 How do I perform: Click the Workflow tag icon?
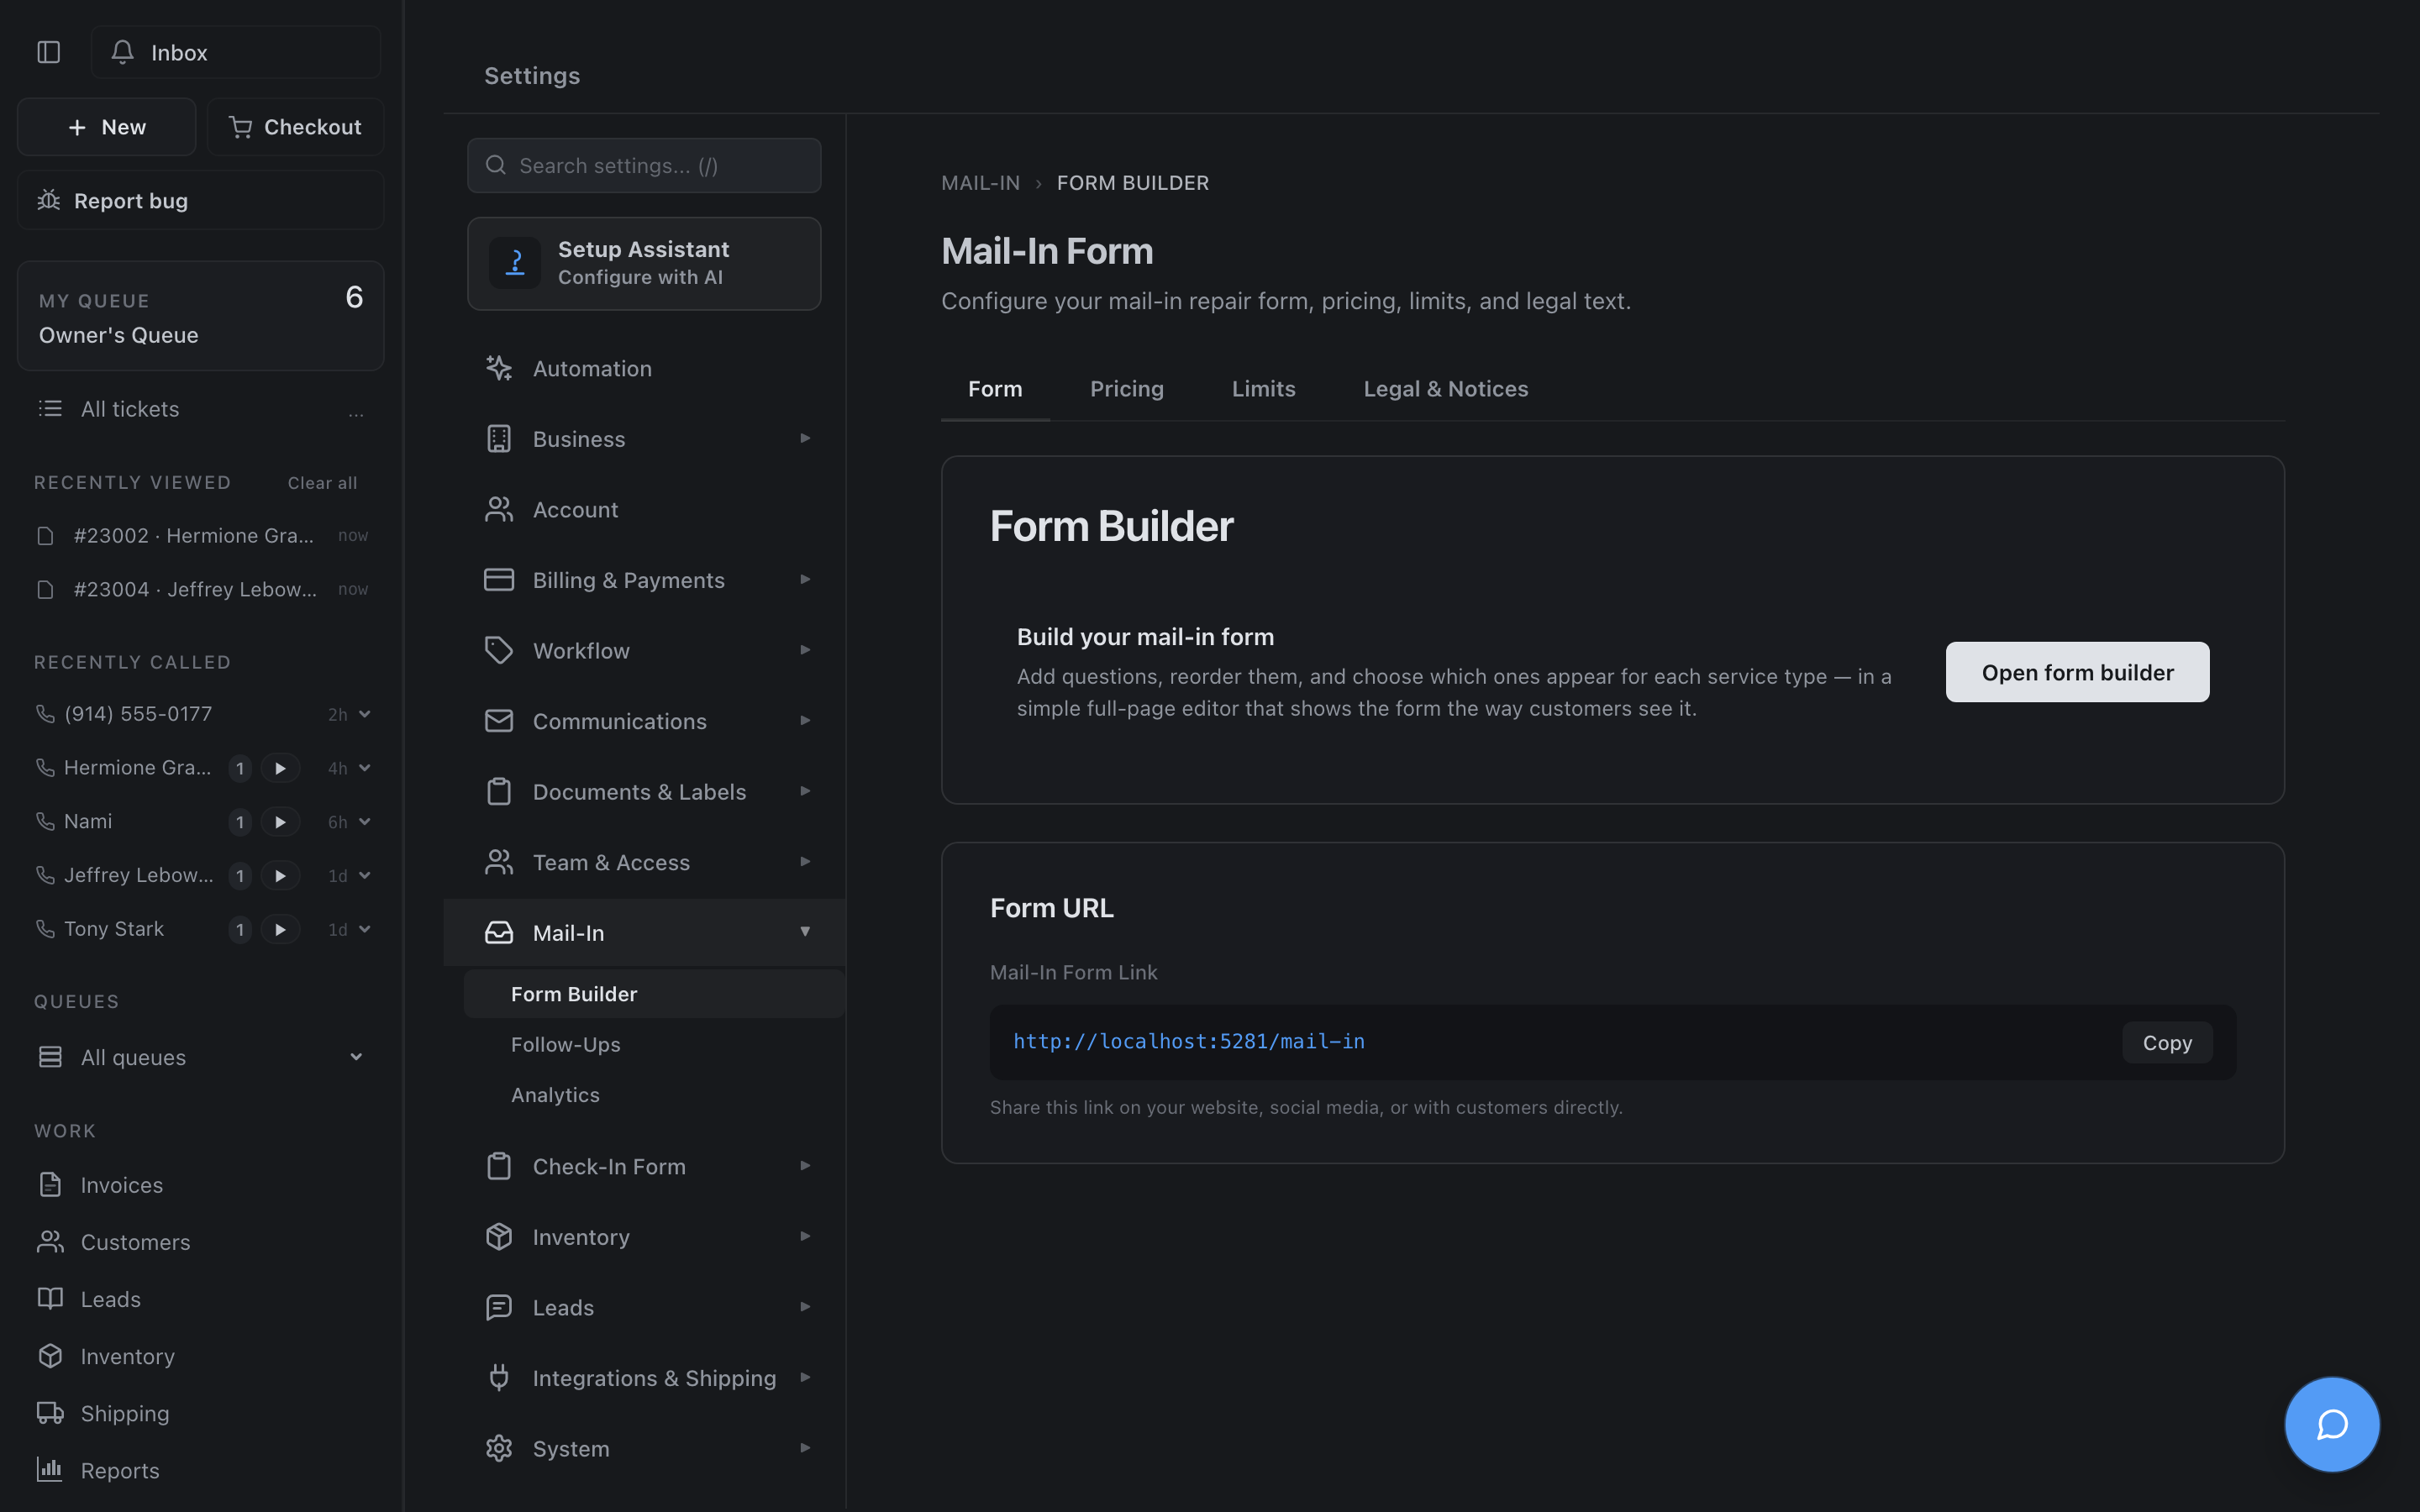coord(499,650)
